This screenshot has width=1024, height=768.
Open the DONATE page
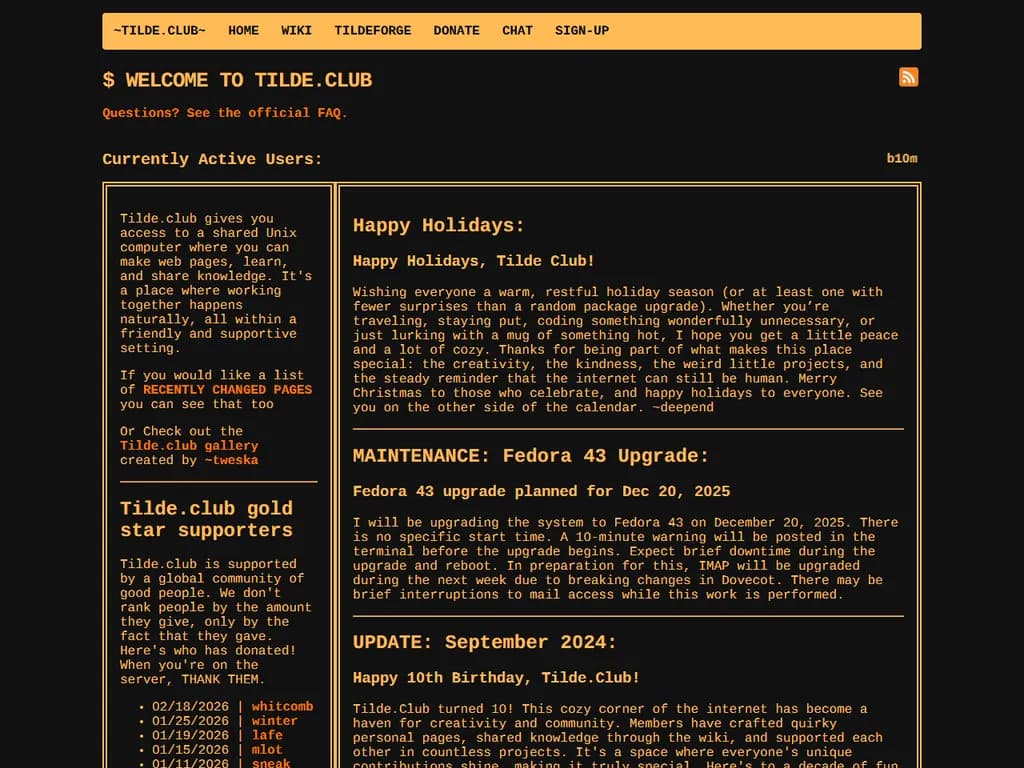[x=456, y=31]
